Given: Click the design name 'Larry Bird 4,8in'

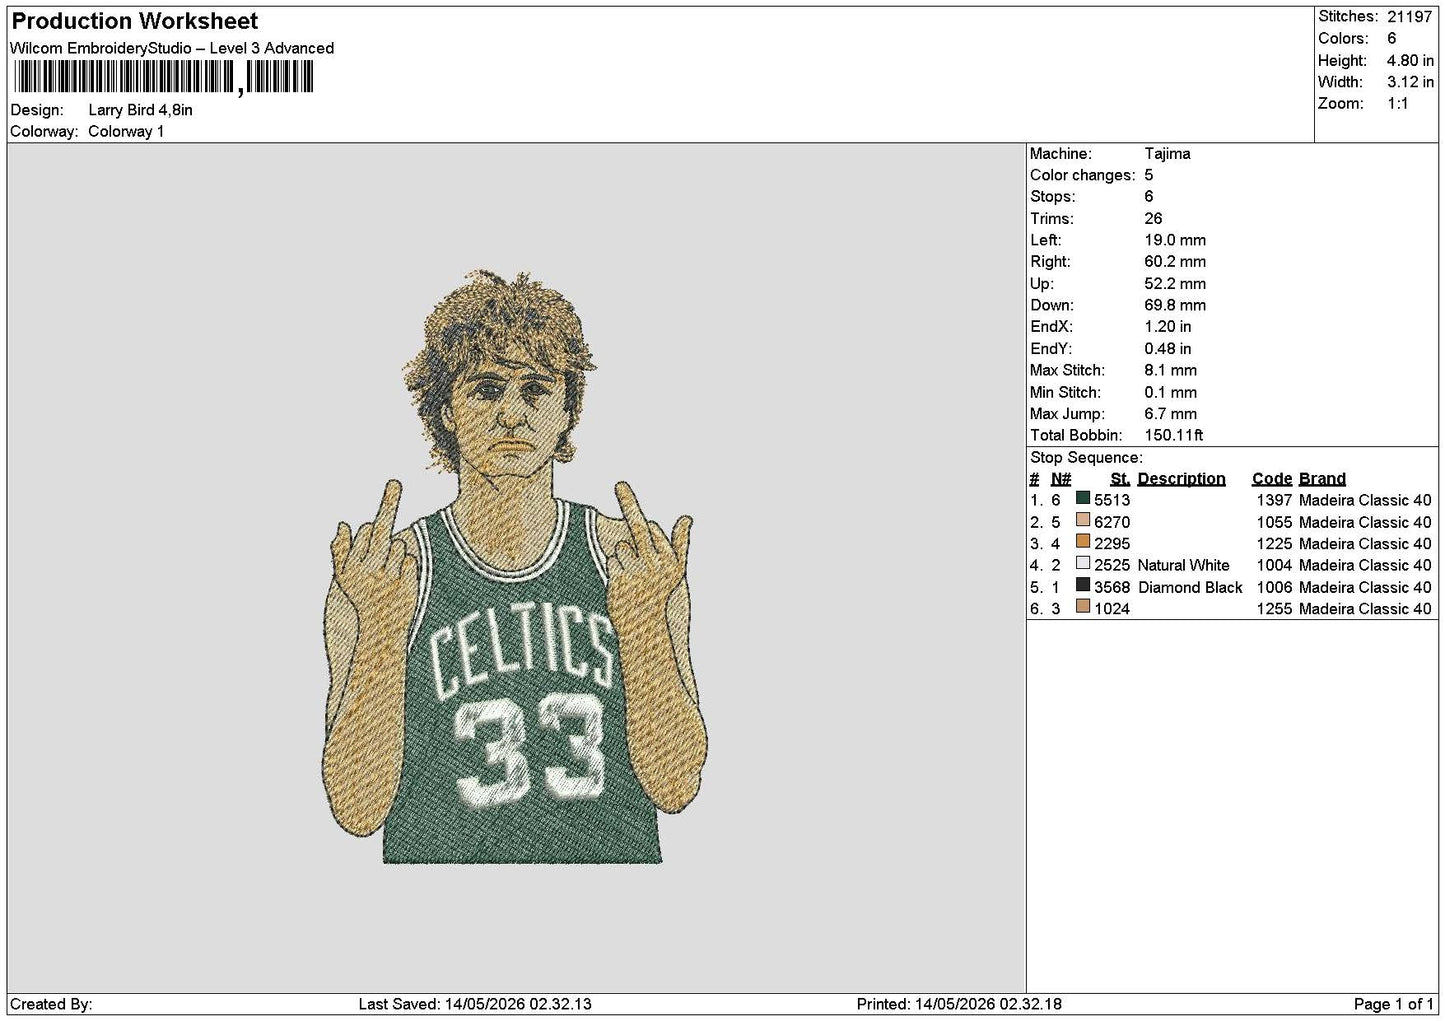Looking at the screenshot, I should tap(140, 110).
